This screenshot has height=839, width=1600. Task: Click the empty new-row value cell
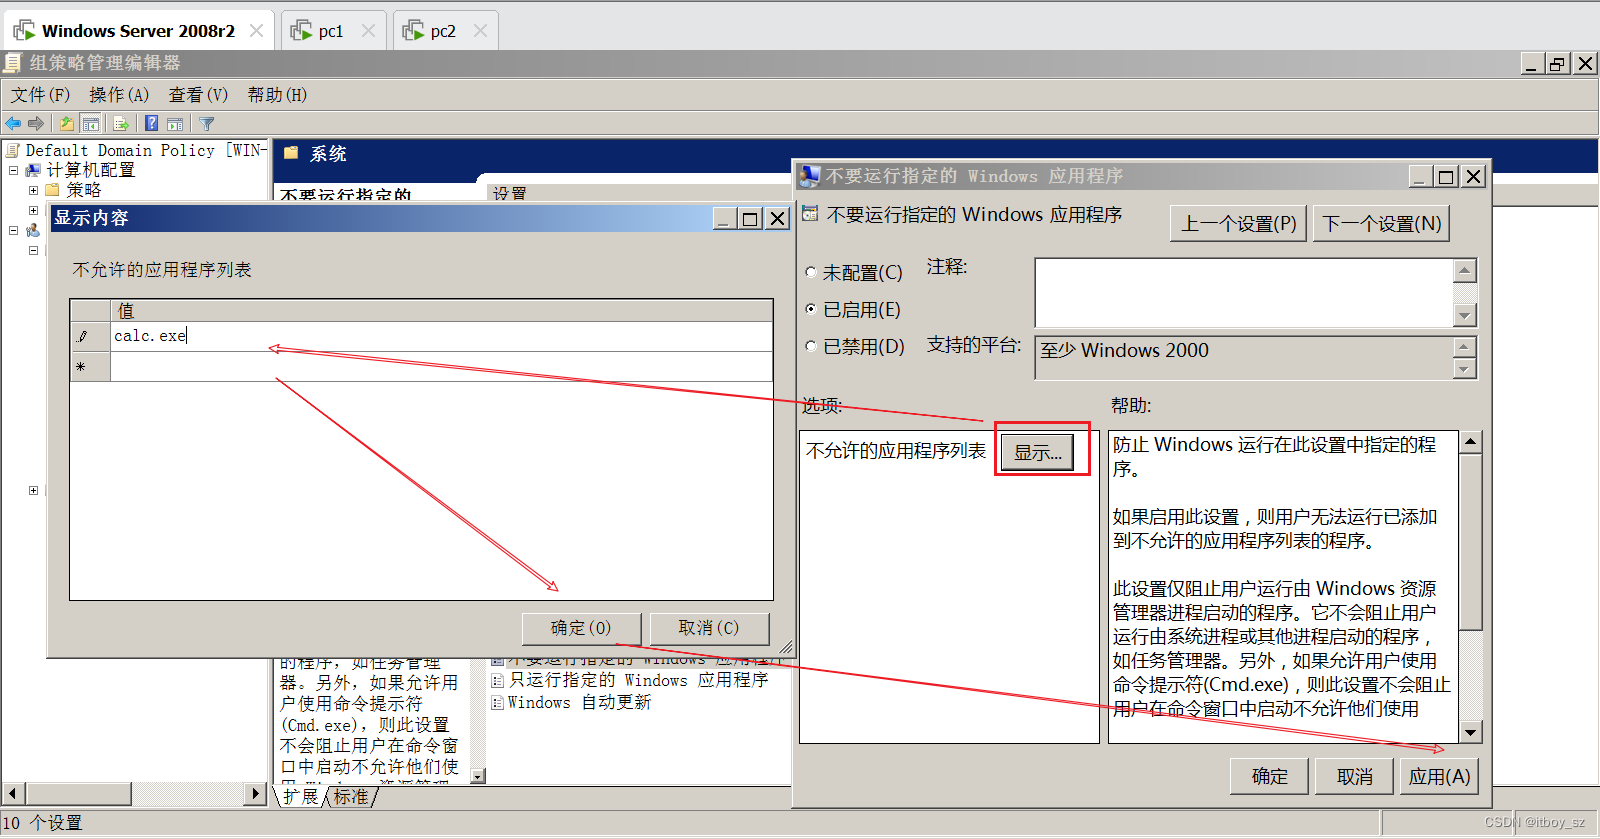[441, 367]
